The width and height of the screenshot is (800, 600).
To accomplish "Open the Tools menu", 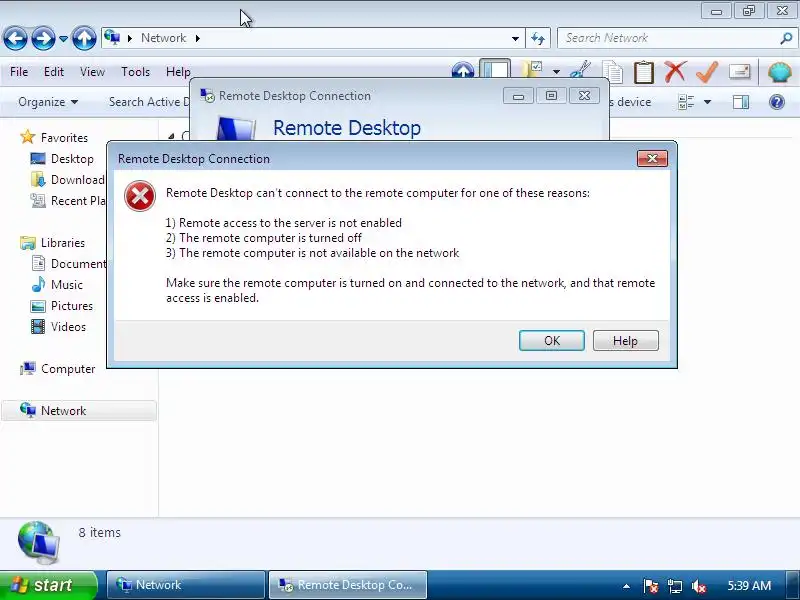I will [x=135, y=71].
